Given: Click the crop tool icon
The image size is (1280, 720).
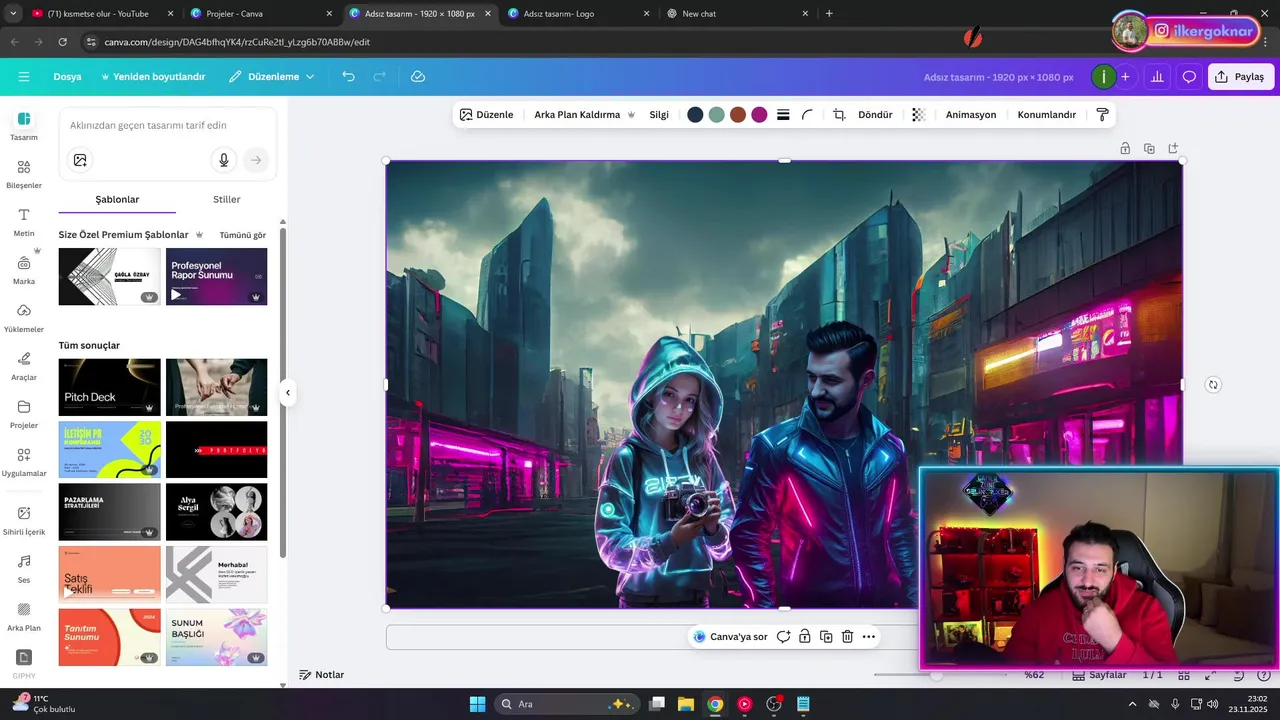Looking at the screenshot, I should [x=839, y=115].
